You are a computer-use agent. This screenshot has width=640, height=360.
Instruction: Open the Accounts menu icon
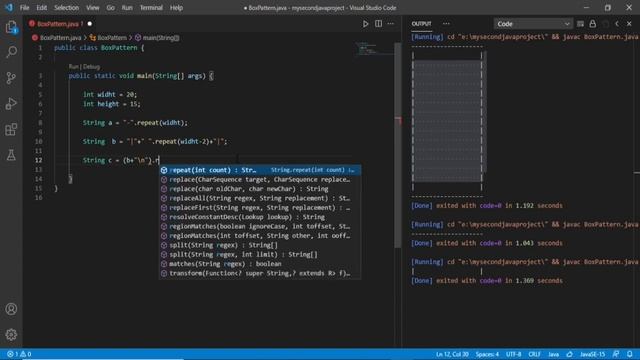click(x=11, y=309)
